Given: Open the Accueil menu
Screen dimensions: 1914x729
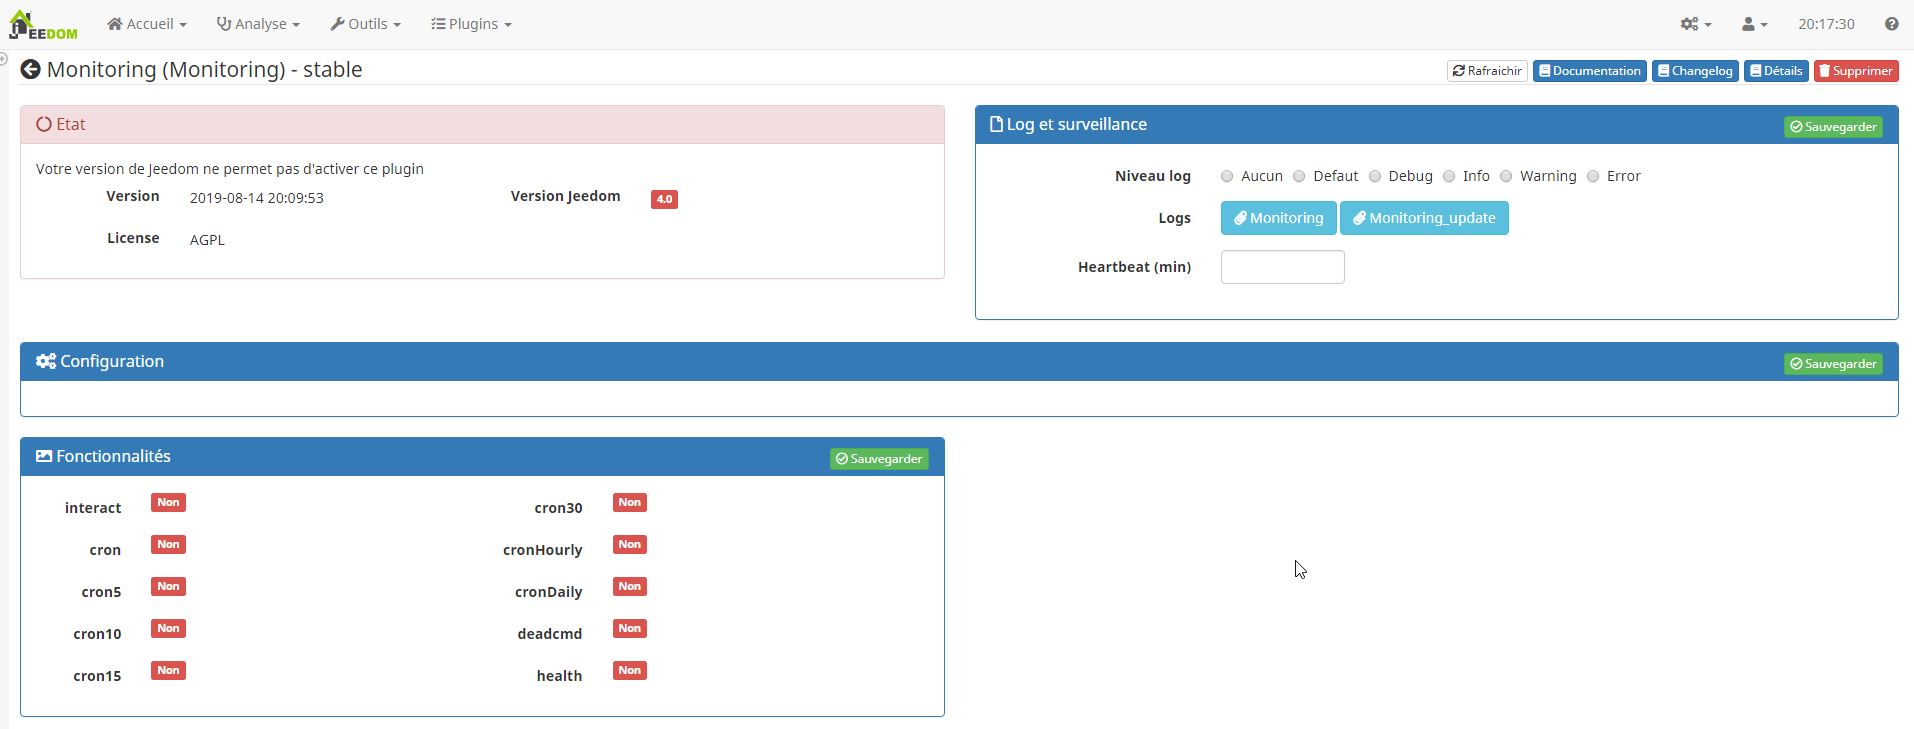Looking at the screenshot, I should coord(147,24).
